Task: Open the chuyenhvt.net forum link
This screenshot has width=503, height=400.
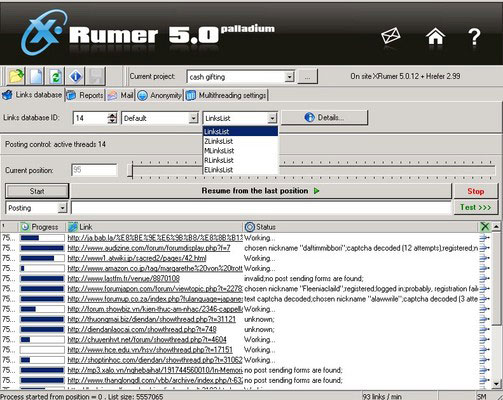Action: [x=147, y=339]
